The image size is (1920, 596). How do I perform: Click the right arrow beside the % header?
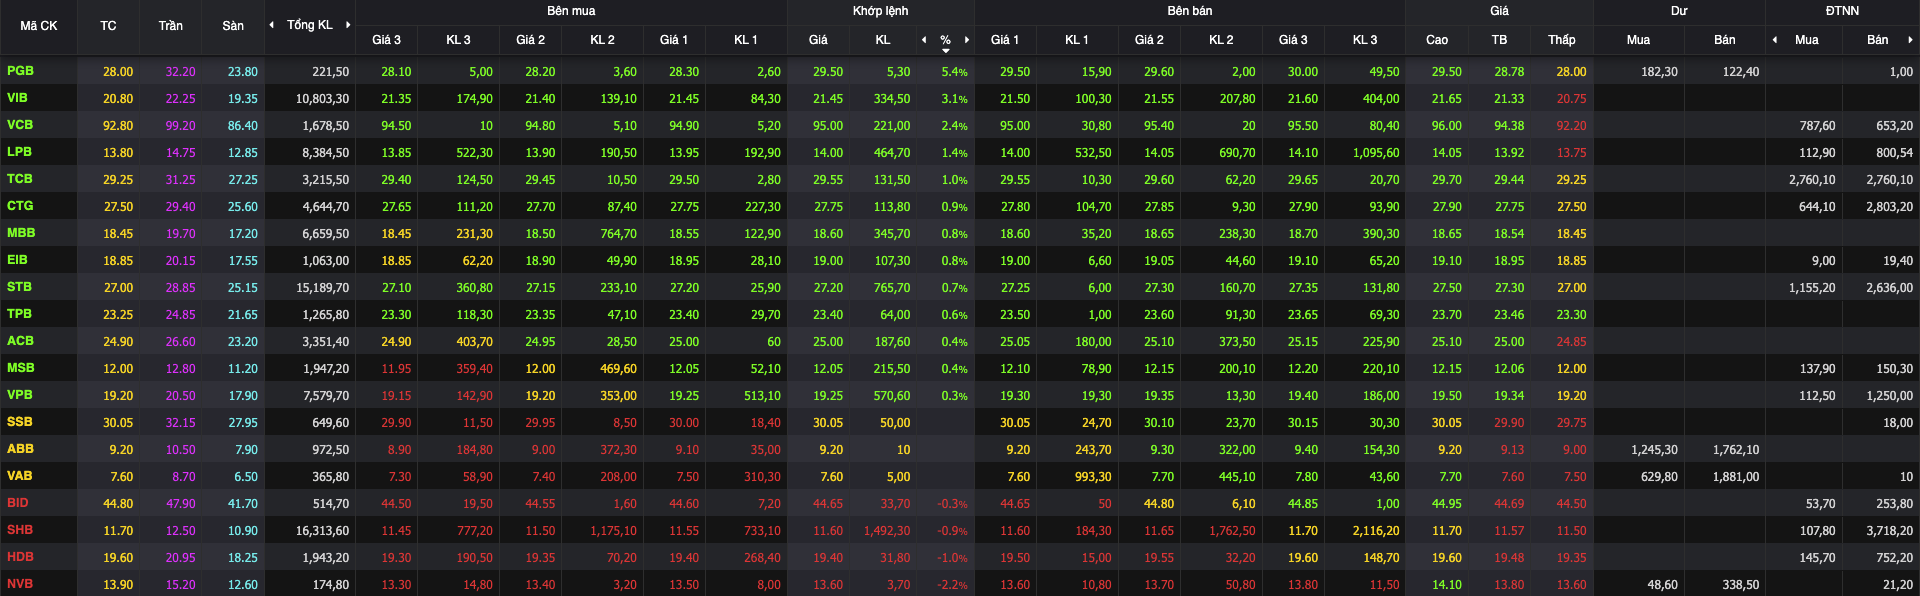[967, 40]
